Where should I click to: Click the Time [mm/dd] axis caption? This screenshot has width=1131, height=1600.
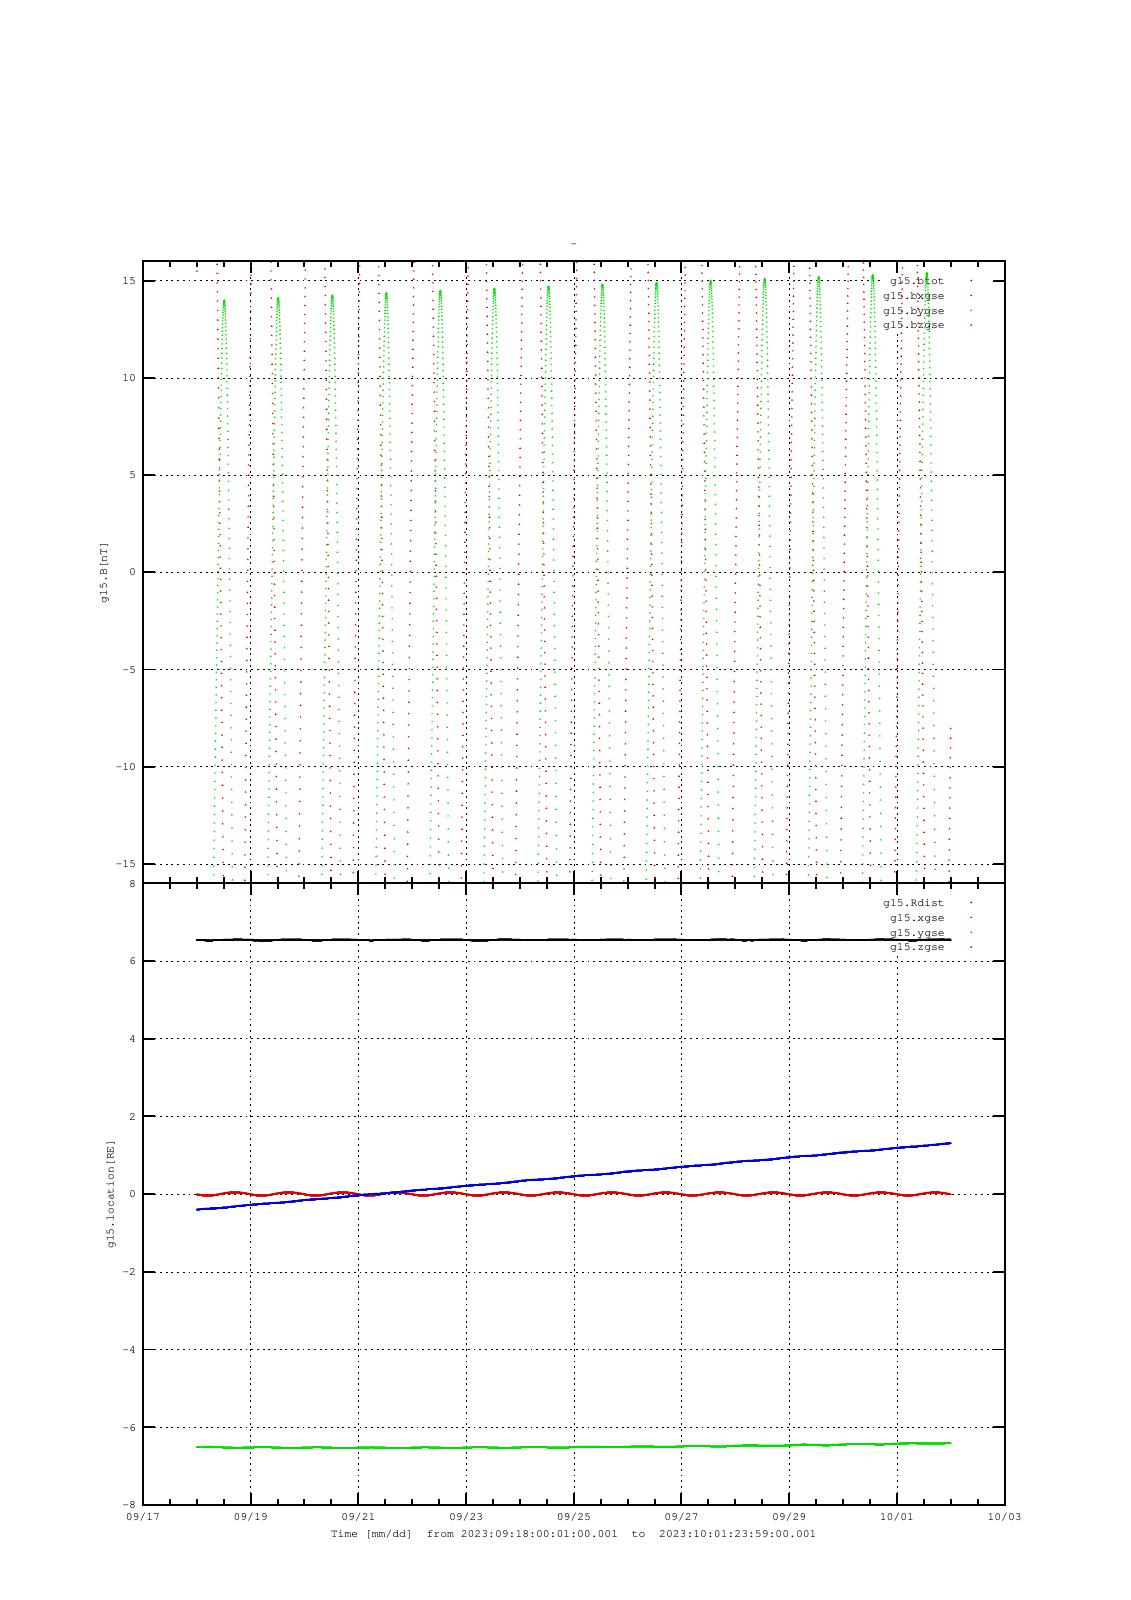click(573, 1534)
